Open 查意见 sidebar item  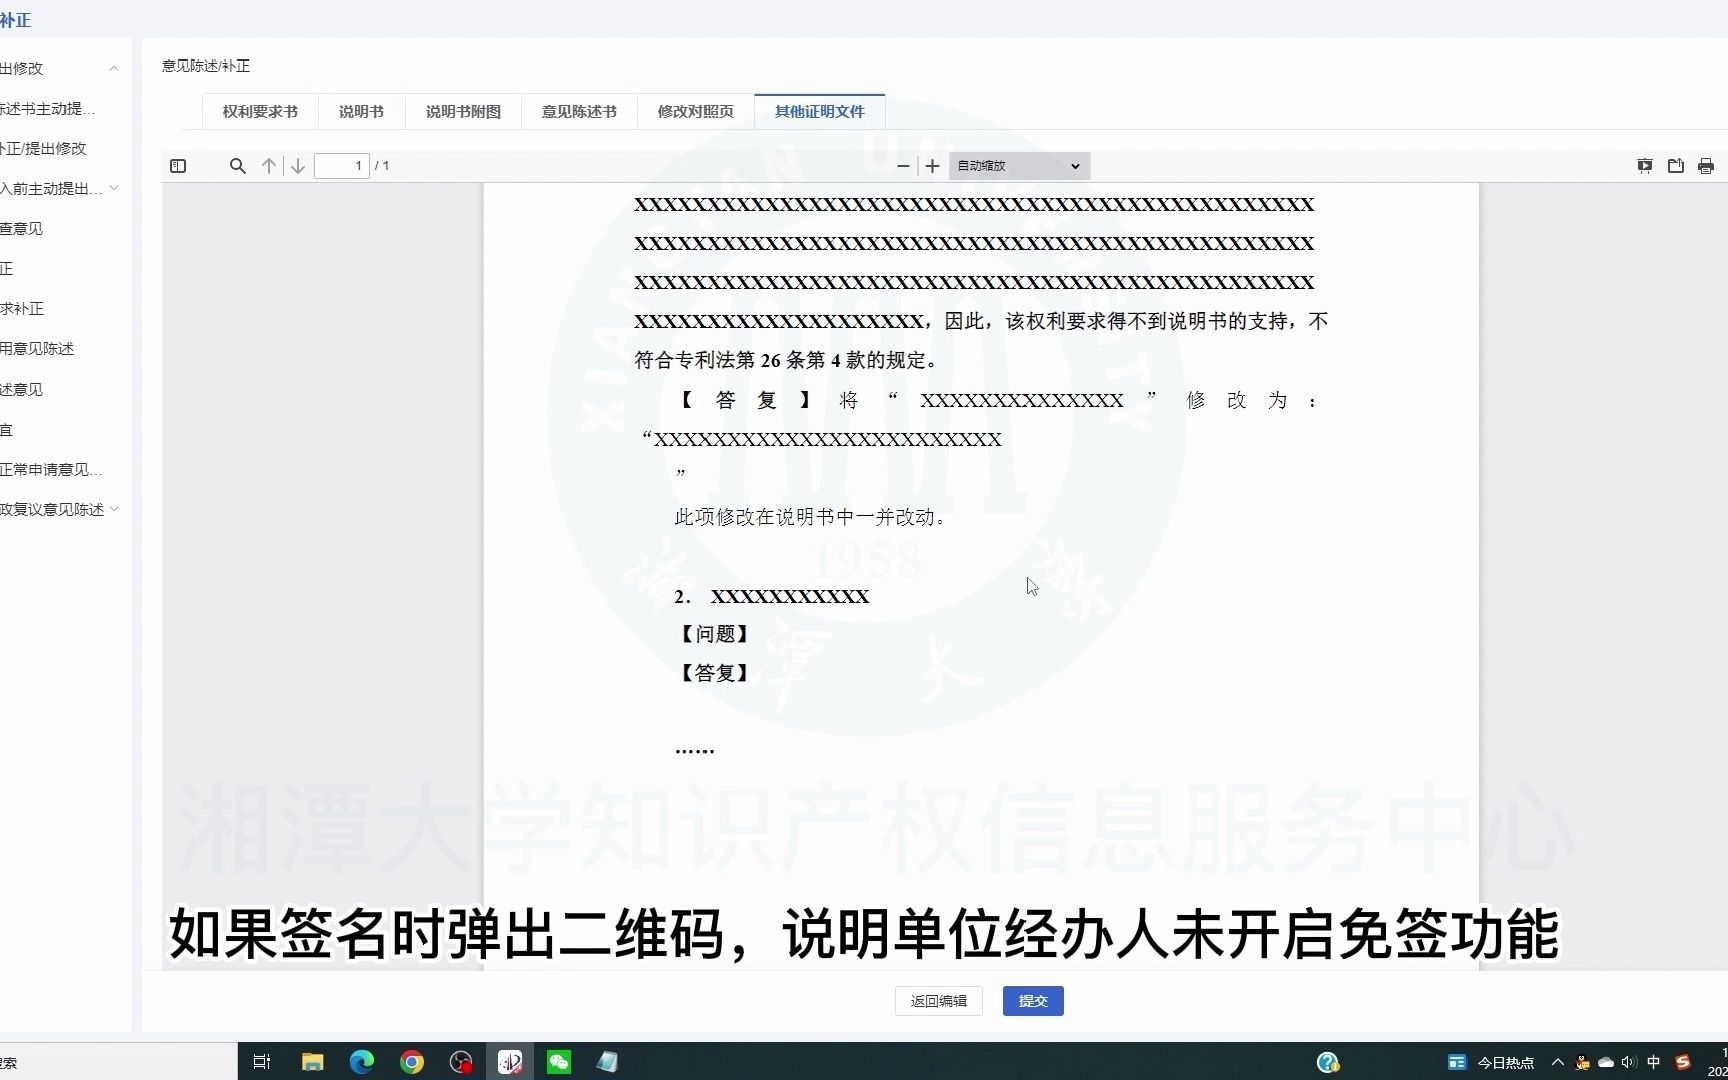pyautogui.click(x=21, y=228)
